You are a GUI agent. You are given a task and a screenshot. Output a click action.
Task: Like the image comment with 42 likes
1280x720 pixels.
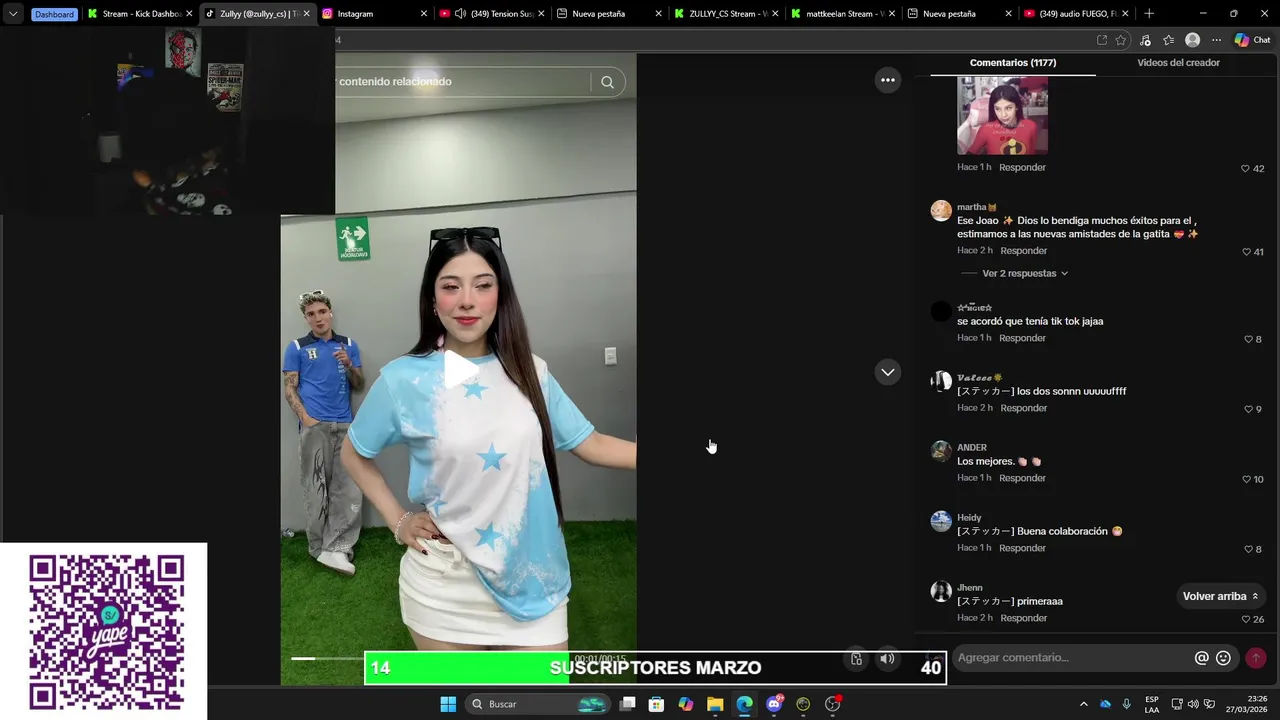pos(1245,169)
